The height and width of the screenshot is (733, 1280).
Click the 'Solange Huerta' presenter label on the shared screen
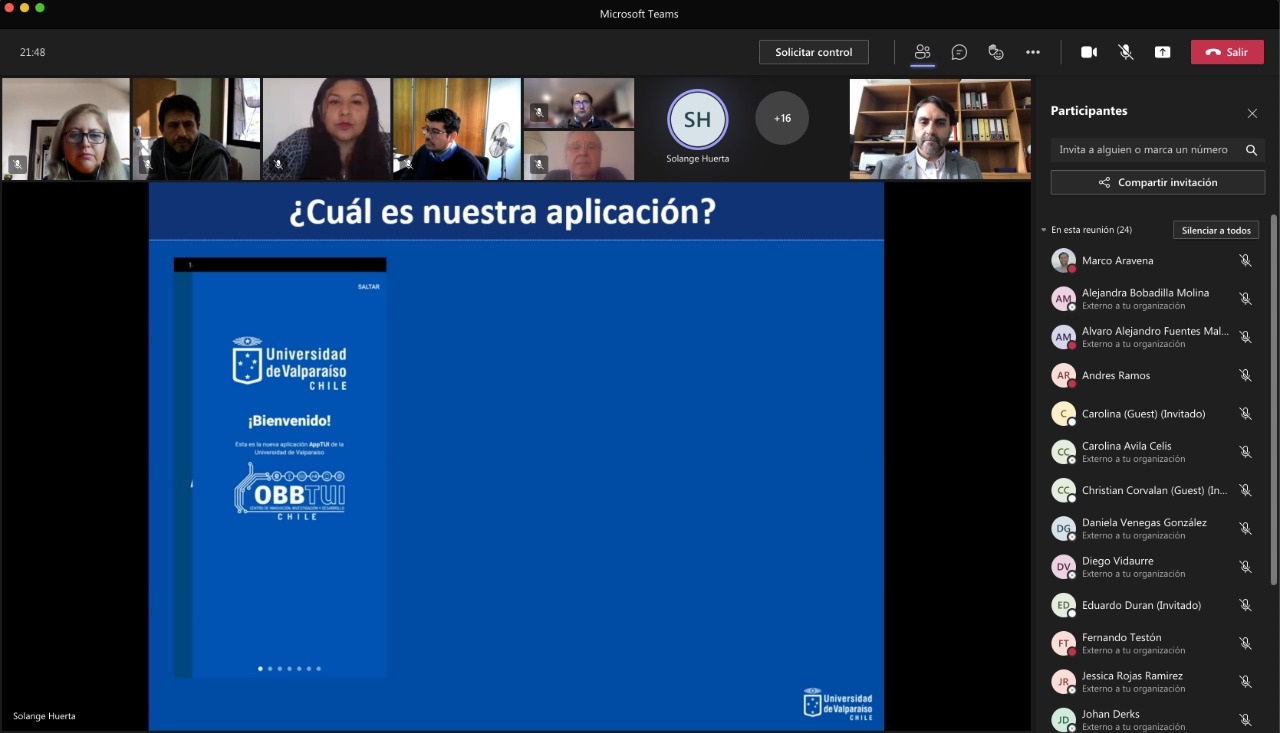[x=44, y=716]
